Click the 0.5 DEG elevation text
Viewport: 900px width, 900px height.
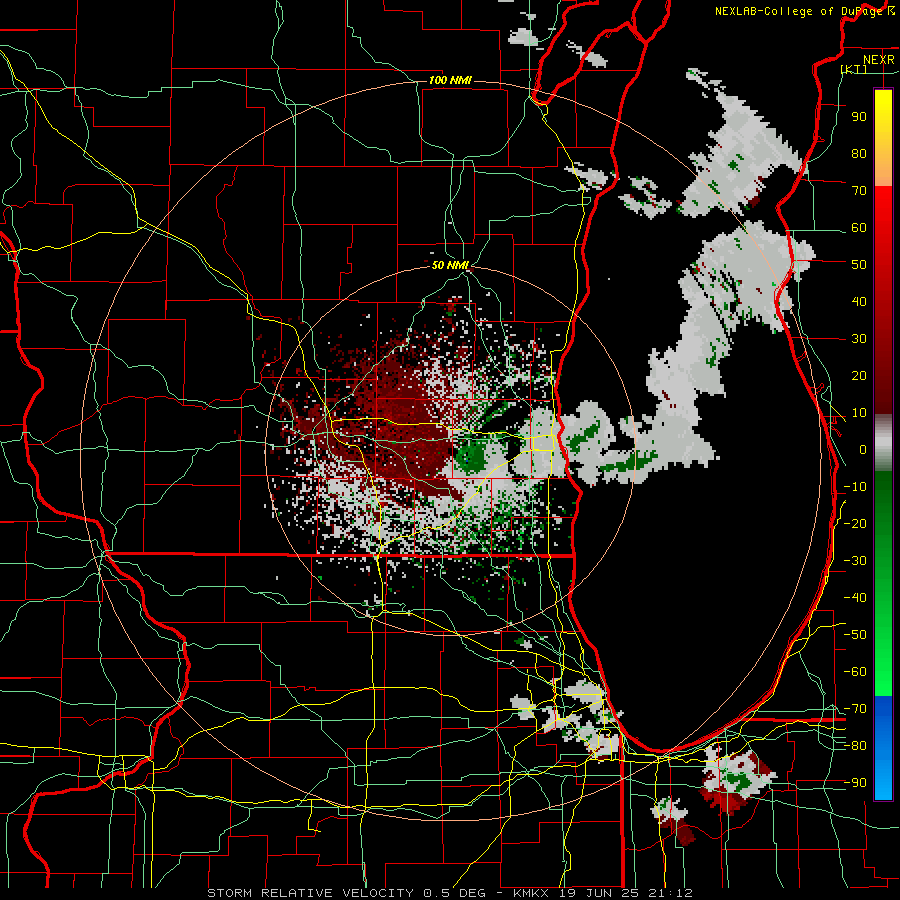coord(454,893)
